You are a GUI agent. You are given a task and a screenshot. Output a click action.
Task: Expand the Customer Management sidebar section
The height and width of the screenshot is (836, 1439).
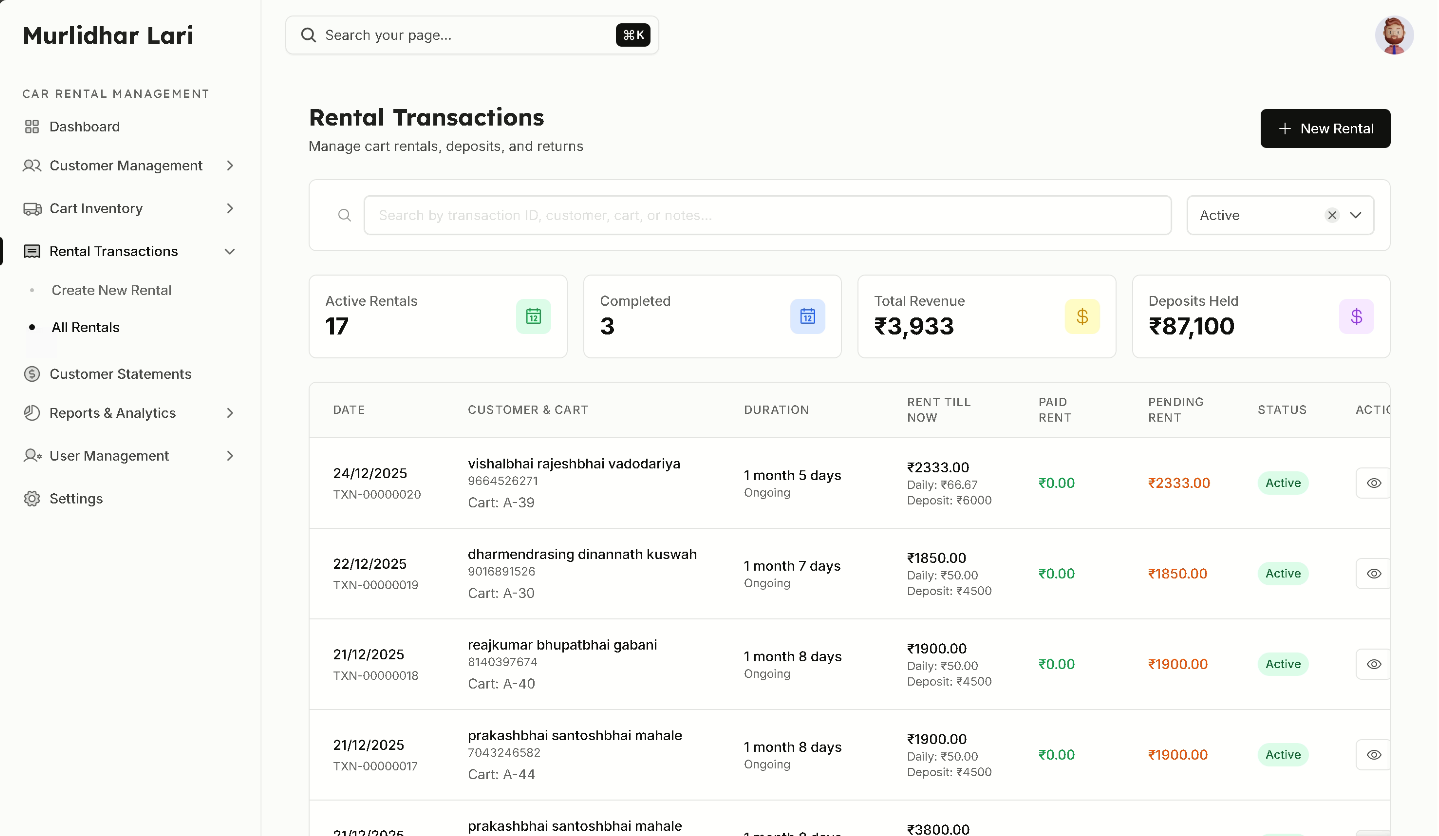[x=231, y=165]
